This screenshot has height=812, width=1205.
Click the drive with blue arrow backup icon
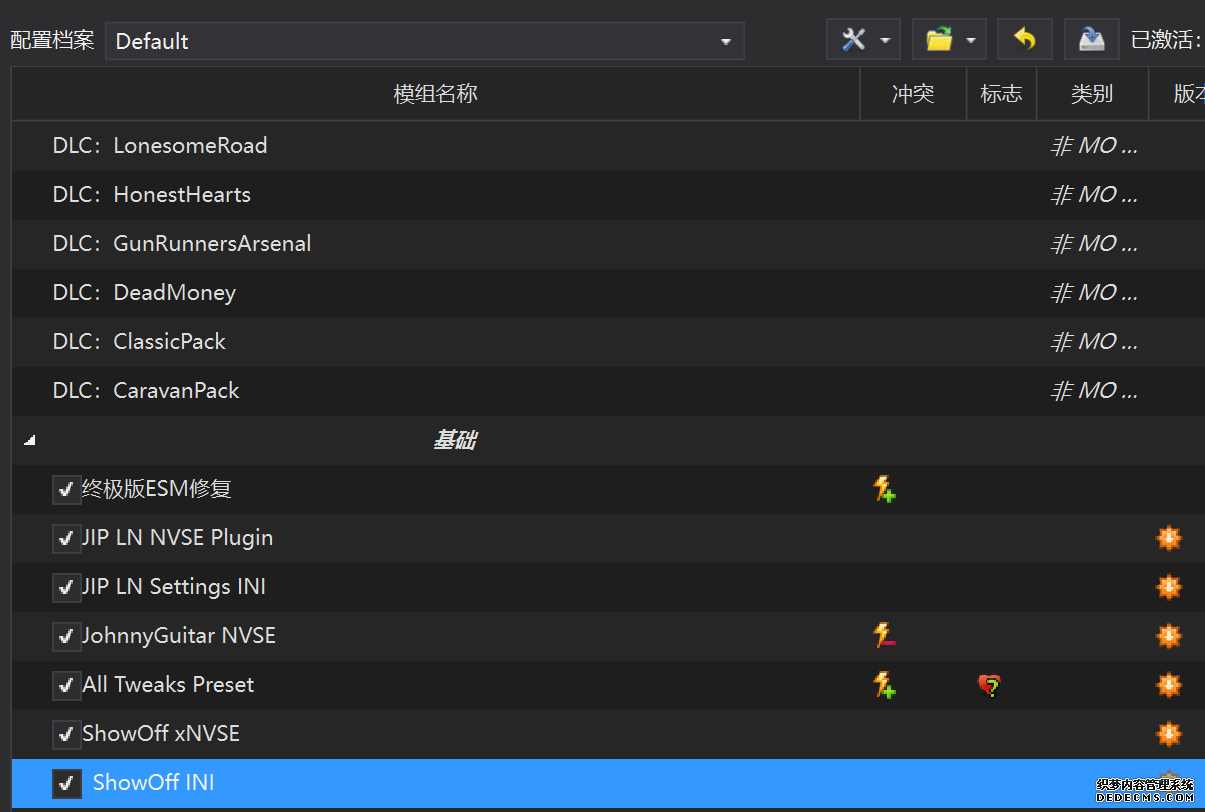coord(1091,40)
